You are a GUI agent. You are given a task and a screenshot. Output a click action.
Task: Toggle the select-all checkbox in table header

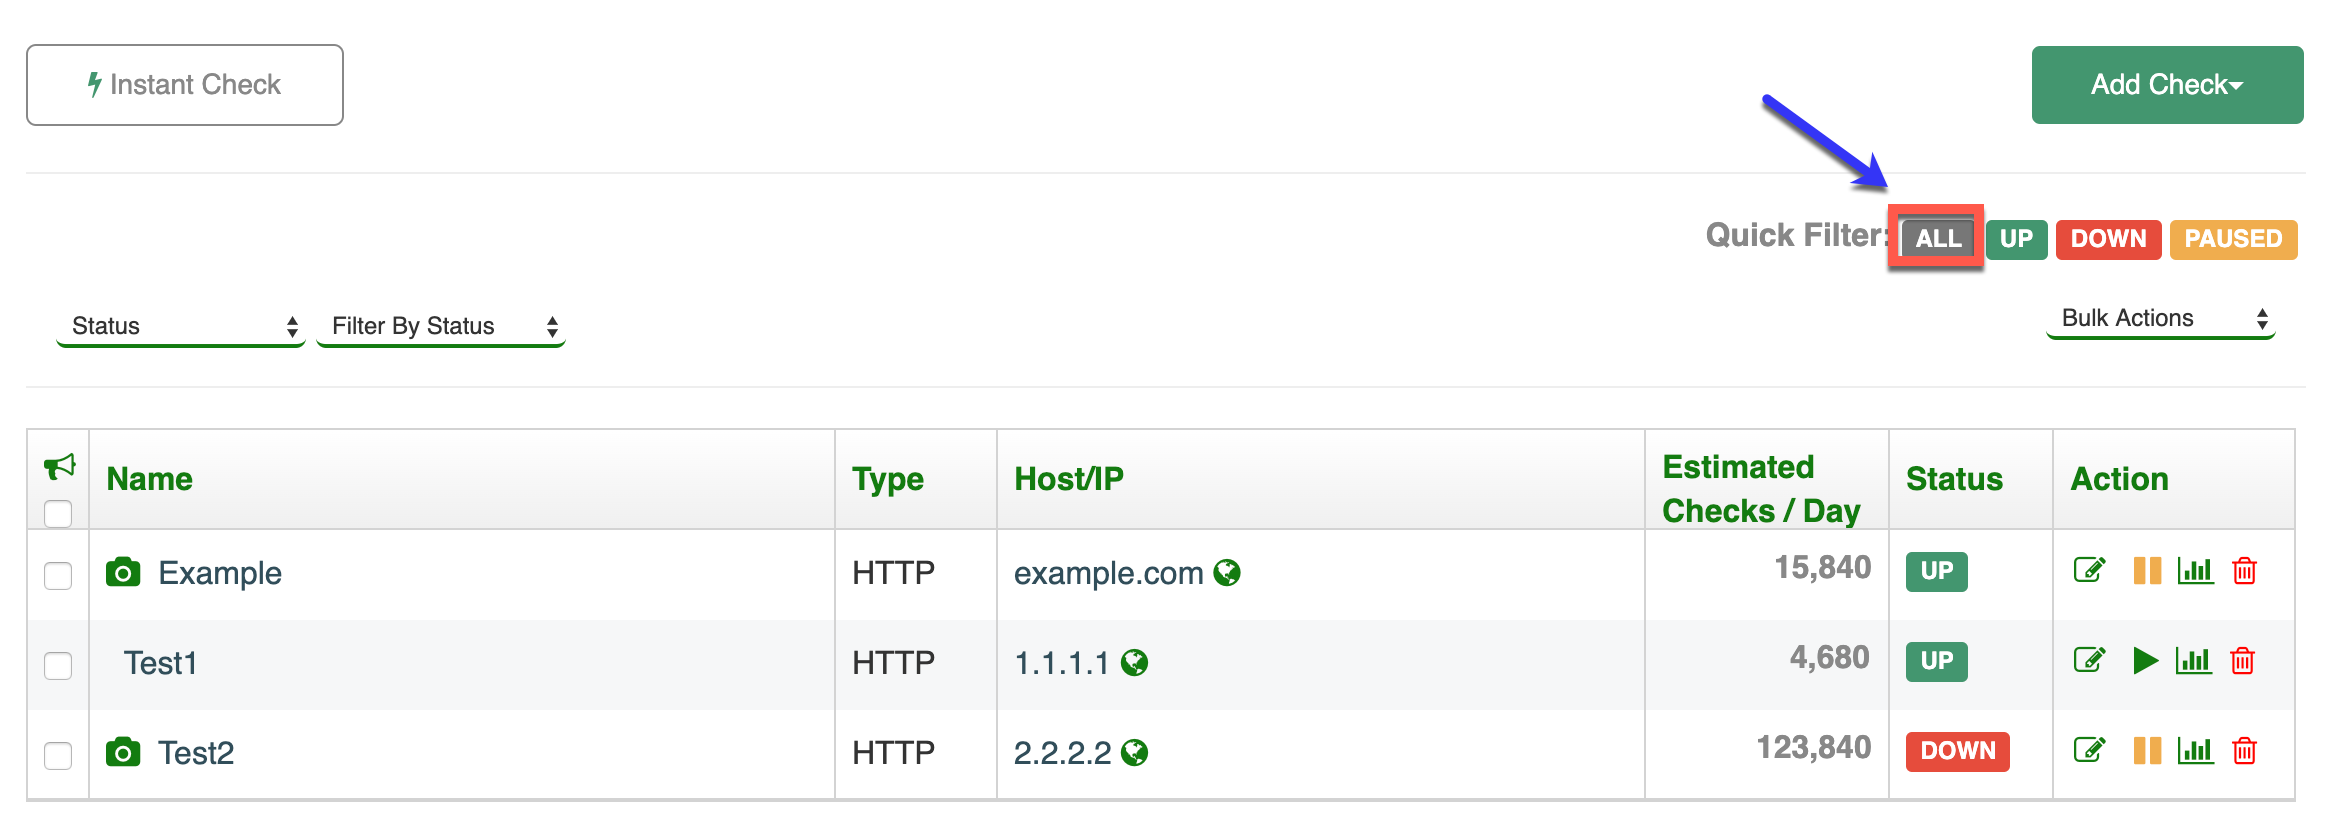58,513
